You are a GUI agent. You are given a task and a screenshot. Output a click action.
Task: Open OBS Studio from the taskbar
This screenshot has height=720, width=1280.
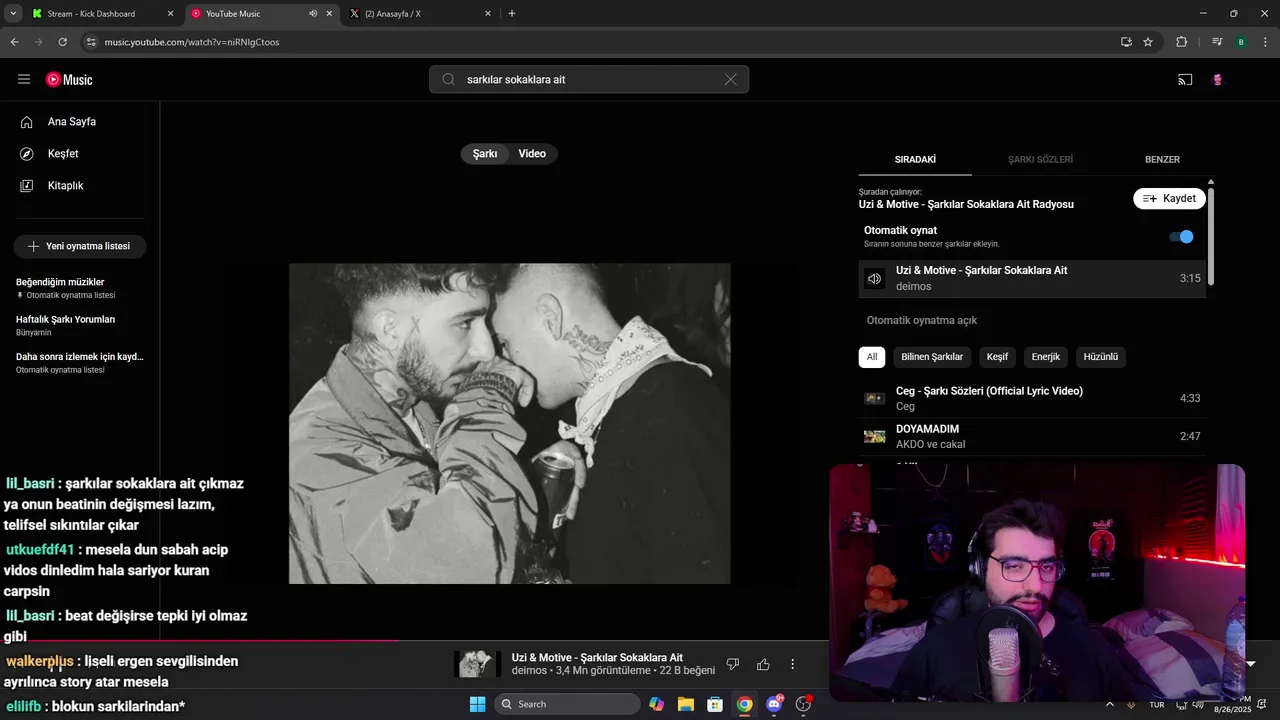pyautogui.click(x=803, y=704)
